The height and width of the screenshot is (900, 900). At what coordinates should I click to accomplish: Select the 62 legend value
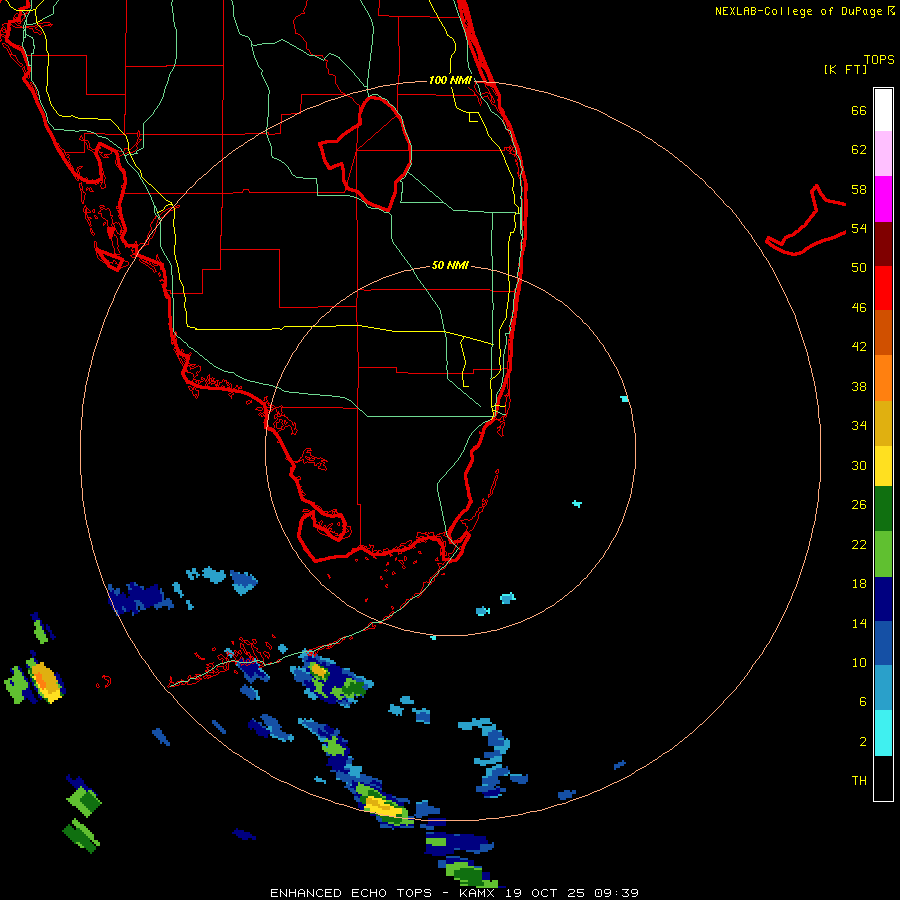[x=859, y=150]
